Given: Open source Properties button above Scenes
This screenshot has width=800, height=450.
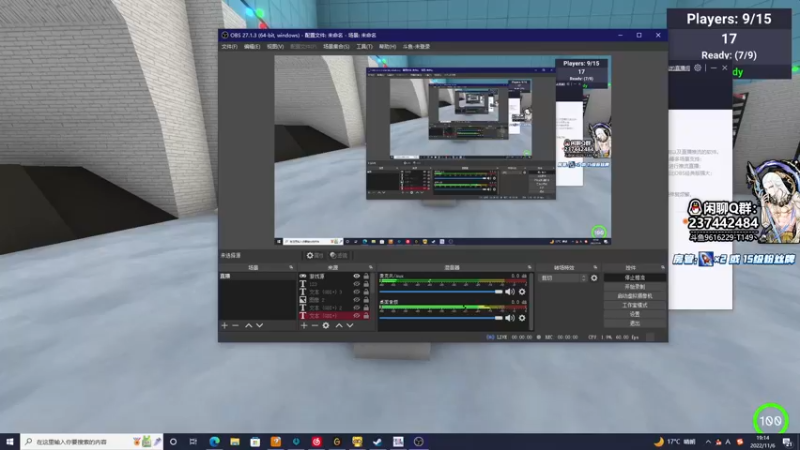Looking at the screenshot, I should coord(315,255).
